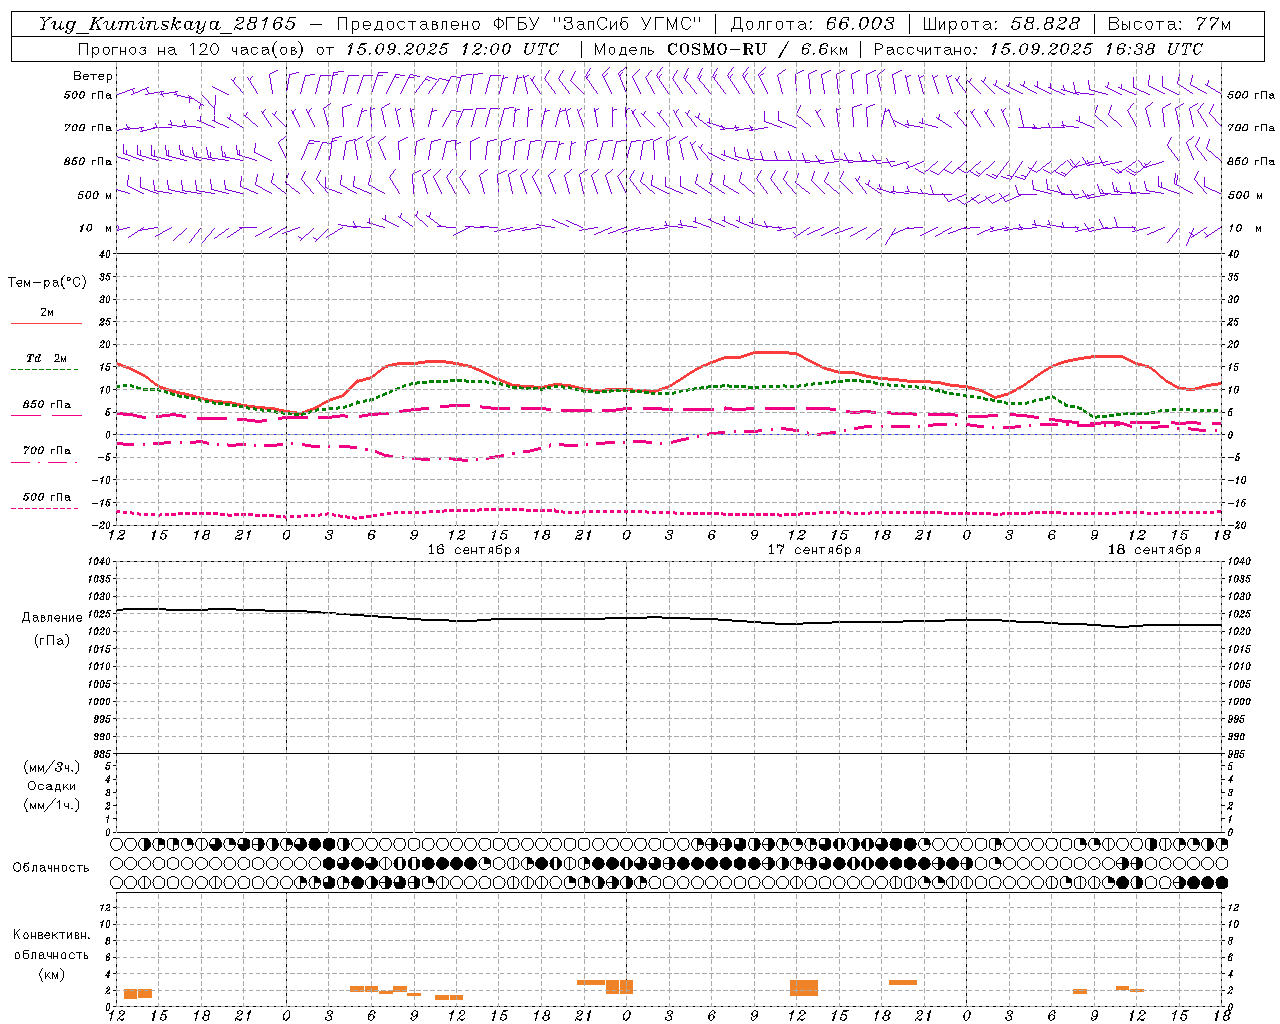The height and width of the screenshot is (1024, 1280).
Task: Click the Долгота: 66.003 header field
Action: pos(812,24)
